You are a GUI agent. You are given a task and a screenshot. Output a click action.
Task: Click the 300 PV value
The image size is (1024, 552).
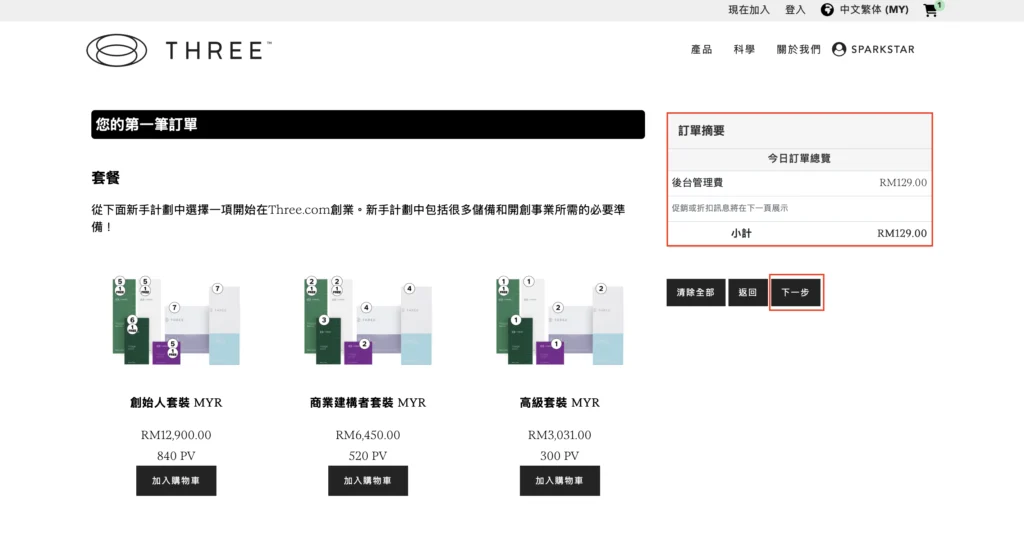coord(560,456)
